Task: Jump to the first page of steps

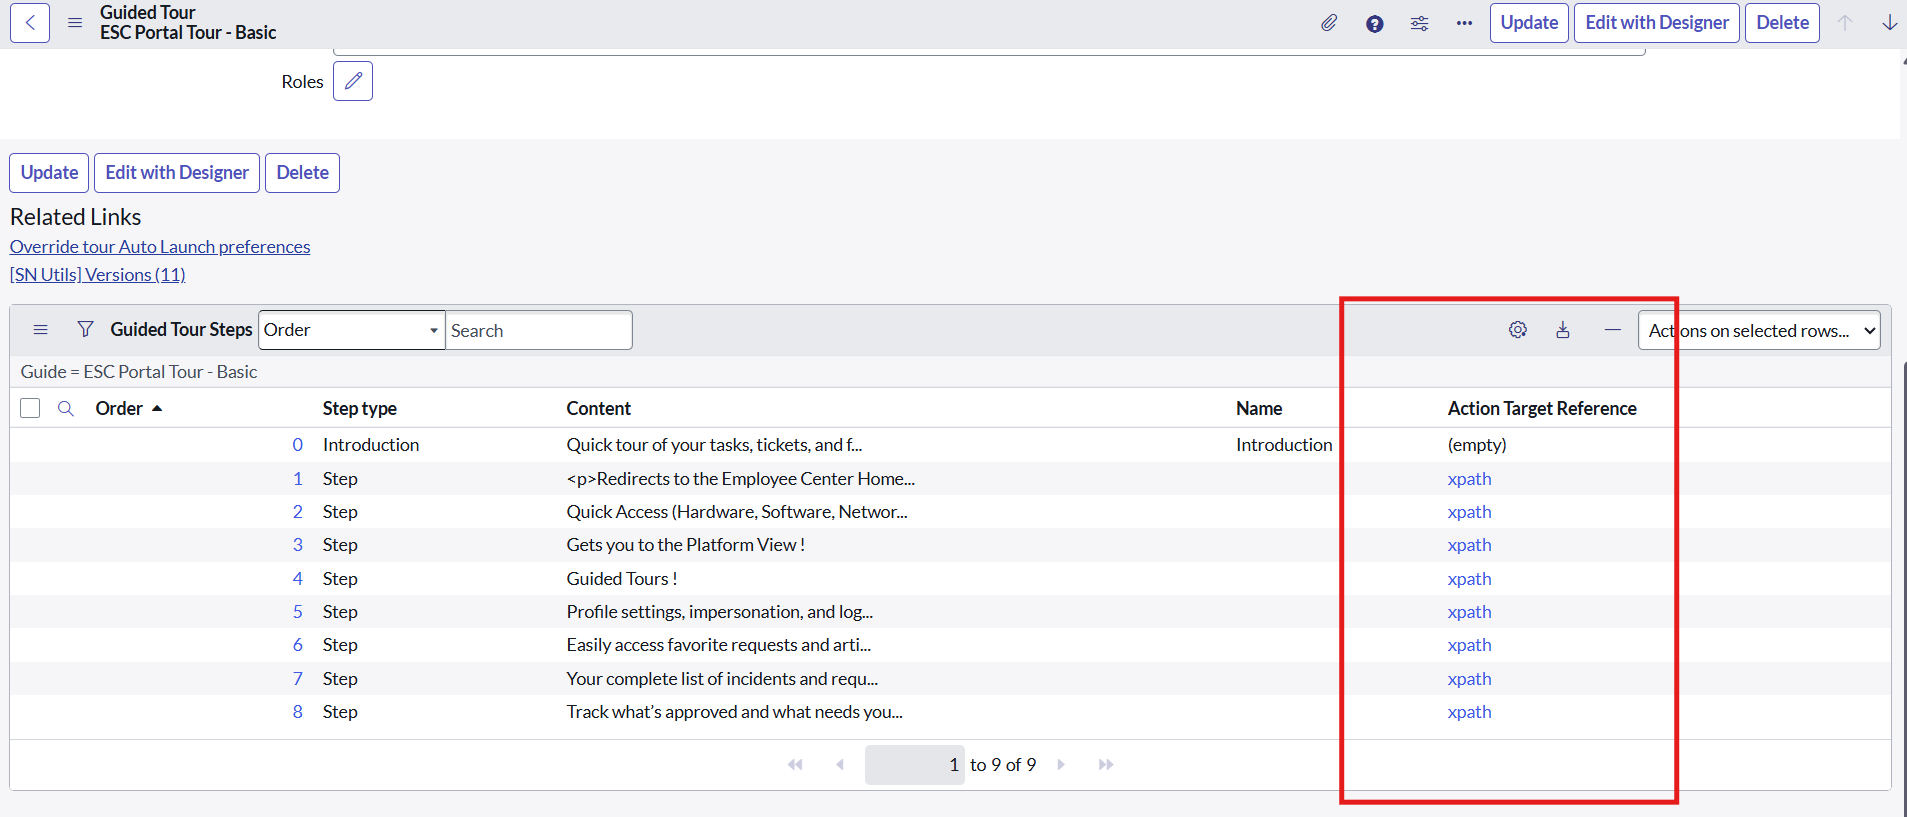Action: [796, 765]
